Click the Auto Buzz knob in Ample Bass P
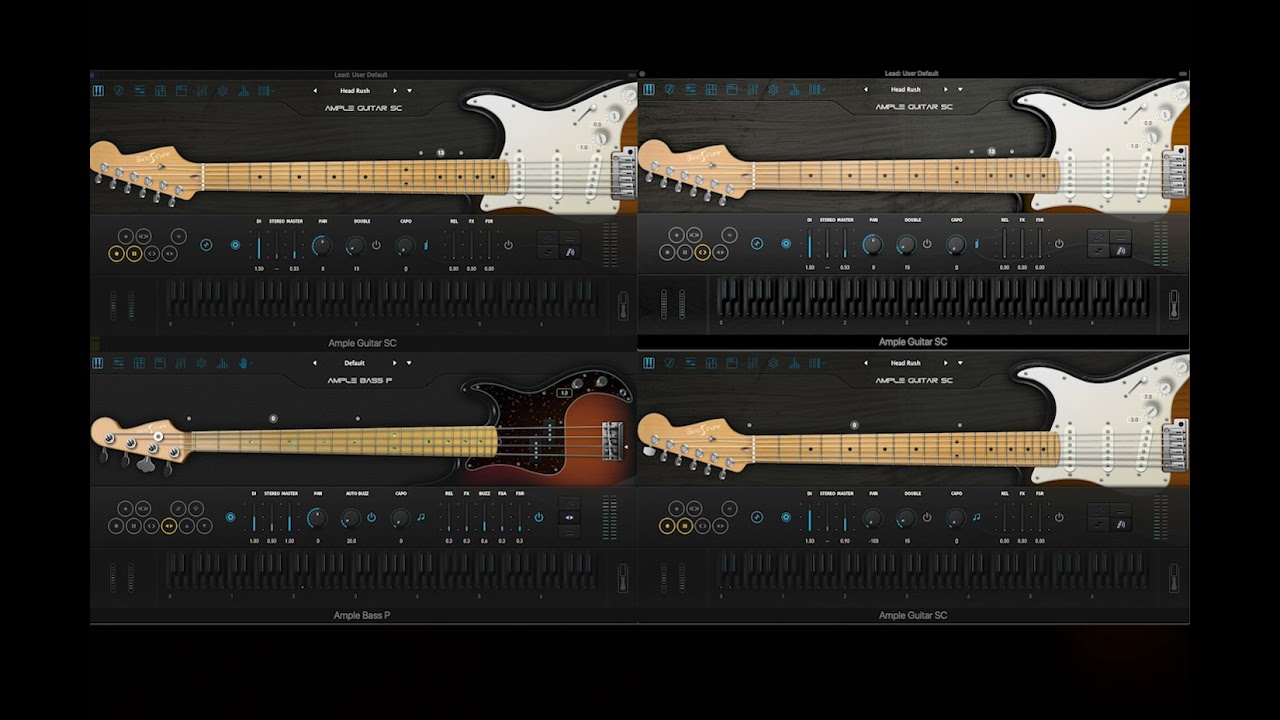Image resolution: width=1280 pixels, height=720 pixels. point(351,518)
